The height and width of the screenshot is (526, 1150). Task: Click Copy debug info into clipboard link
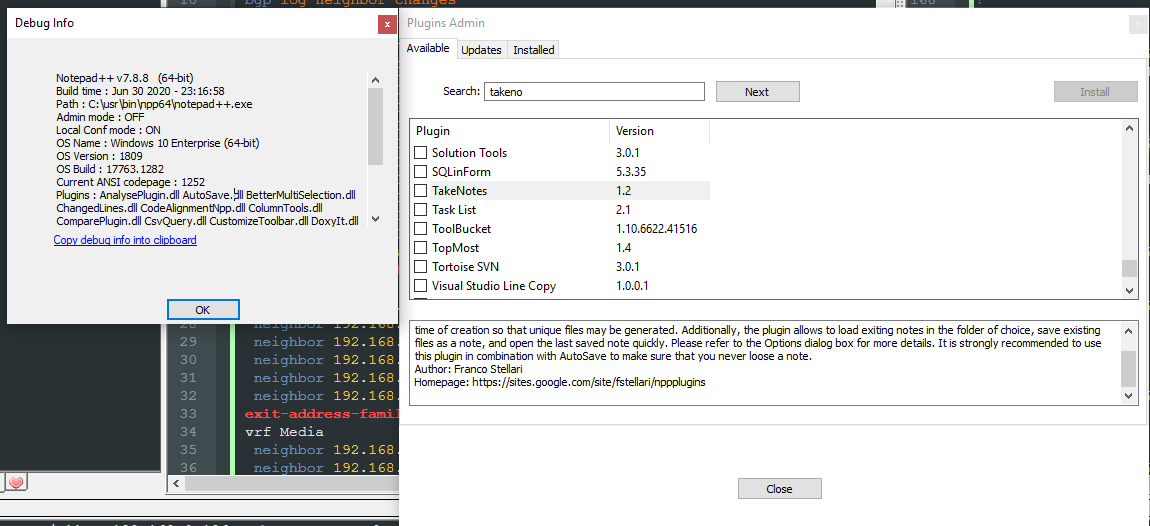coord(125,240)
